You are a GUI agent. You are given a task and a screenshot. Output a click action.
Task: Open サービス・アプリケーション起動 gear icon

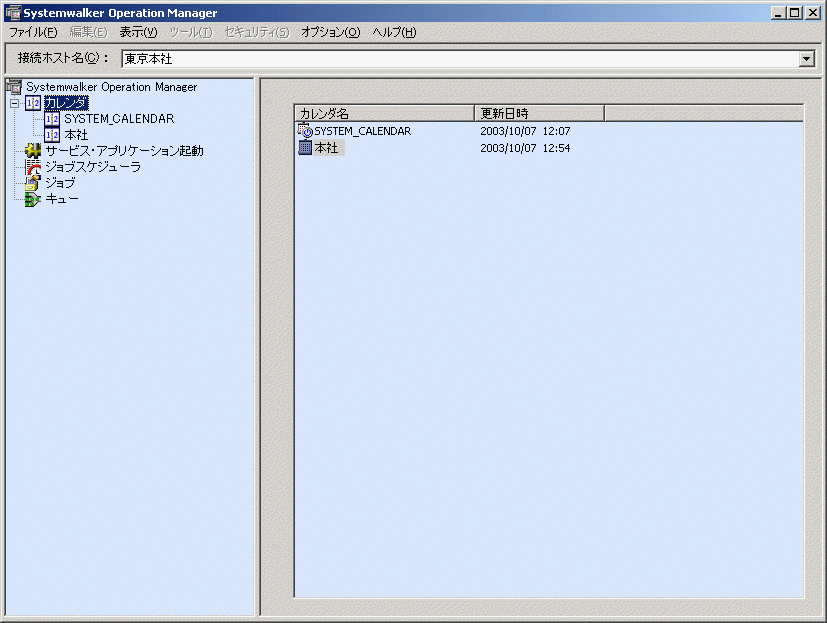pos(33,151)
